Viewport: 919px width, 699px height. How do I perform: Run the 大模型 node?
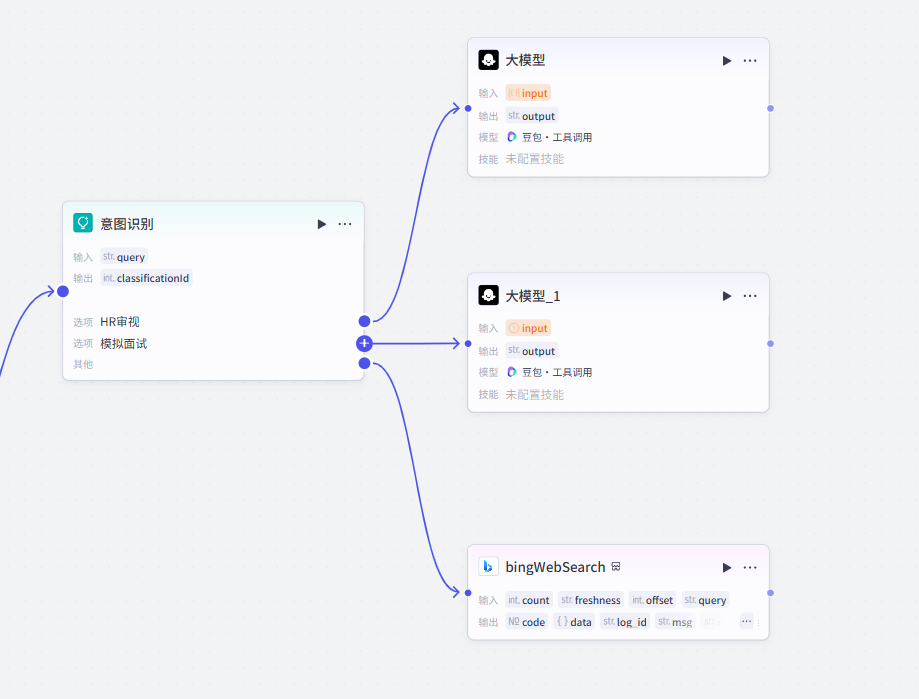(727, 61)
